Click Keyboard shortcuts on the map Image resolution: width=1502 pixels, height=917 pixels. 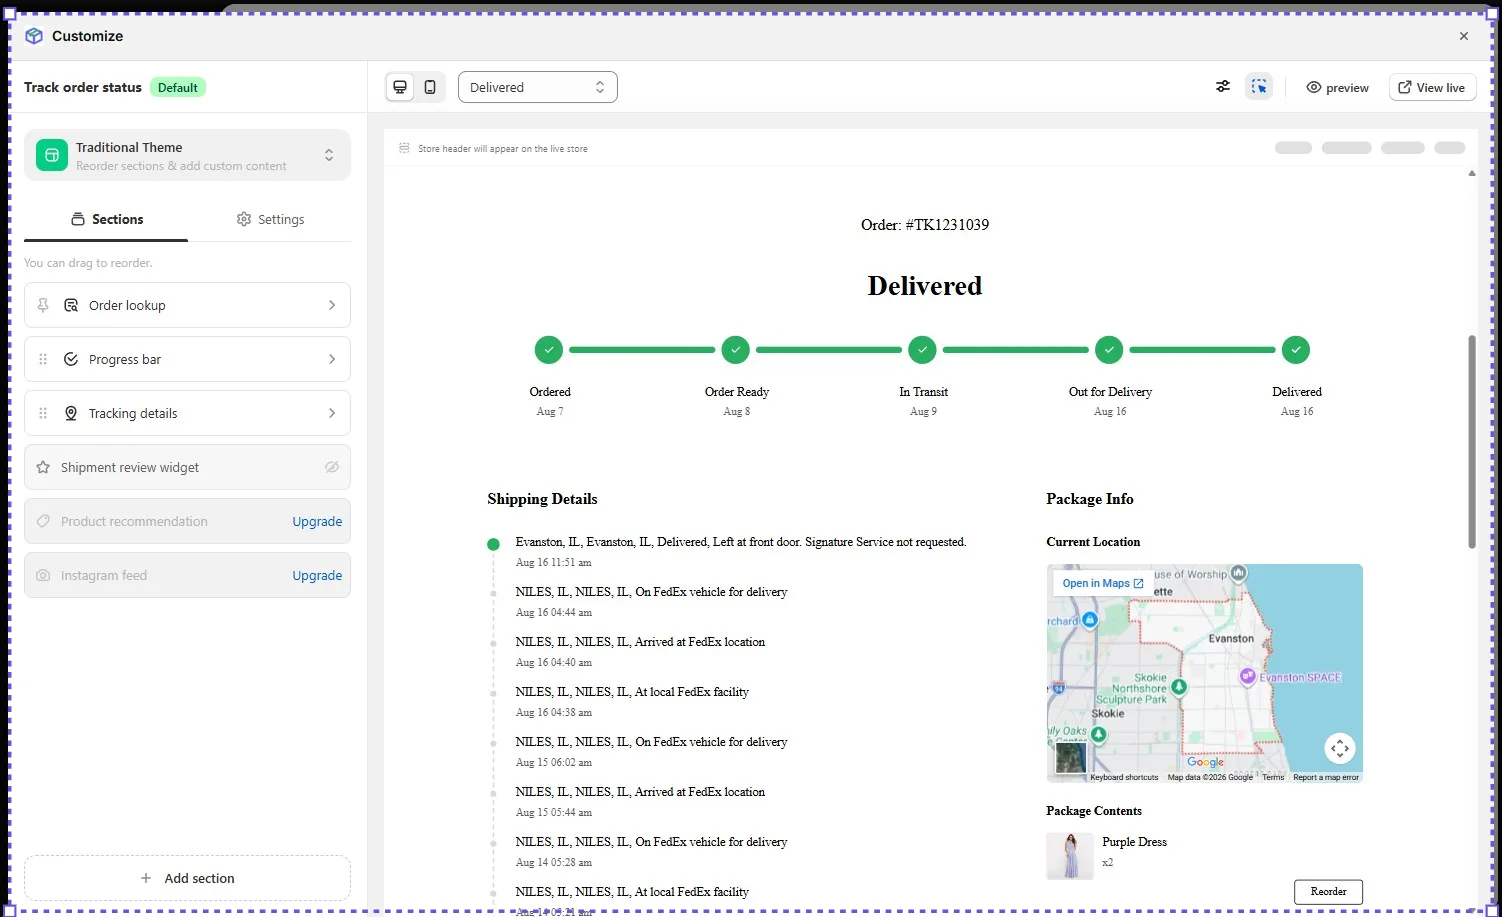click(1124, 777)
